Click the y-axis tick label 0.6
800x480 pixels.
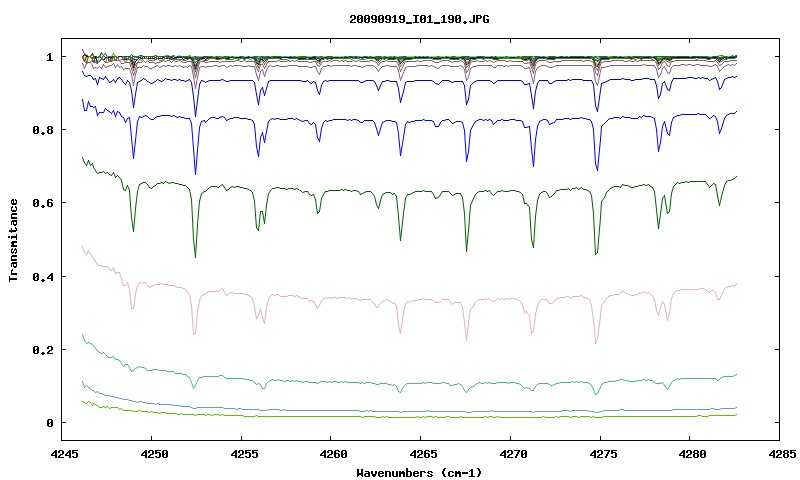[x=43, y=203]
